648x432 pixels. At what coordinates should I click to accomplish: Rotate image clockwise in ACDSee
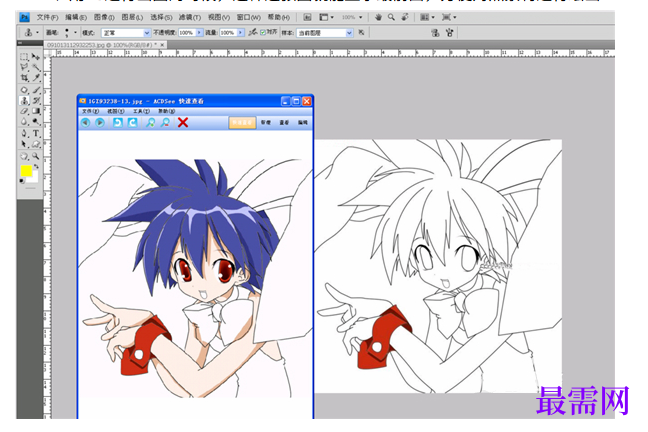132,122
